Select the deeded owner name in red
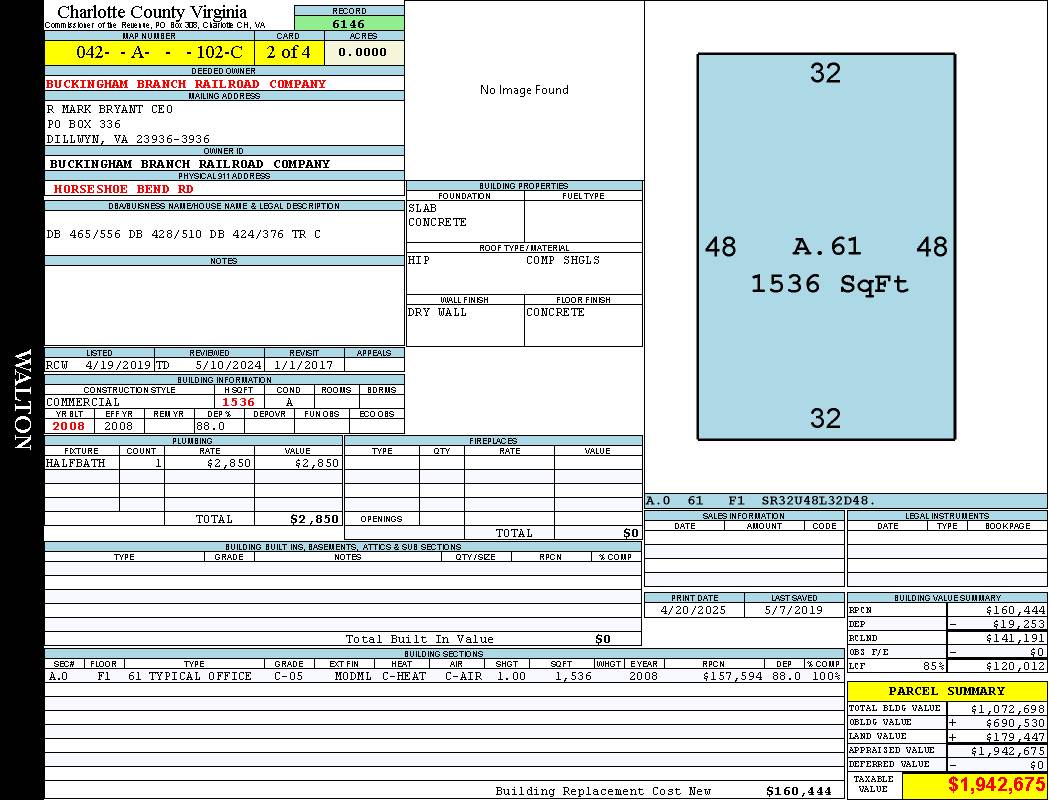 coord(187,84)
